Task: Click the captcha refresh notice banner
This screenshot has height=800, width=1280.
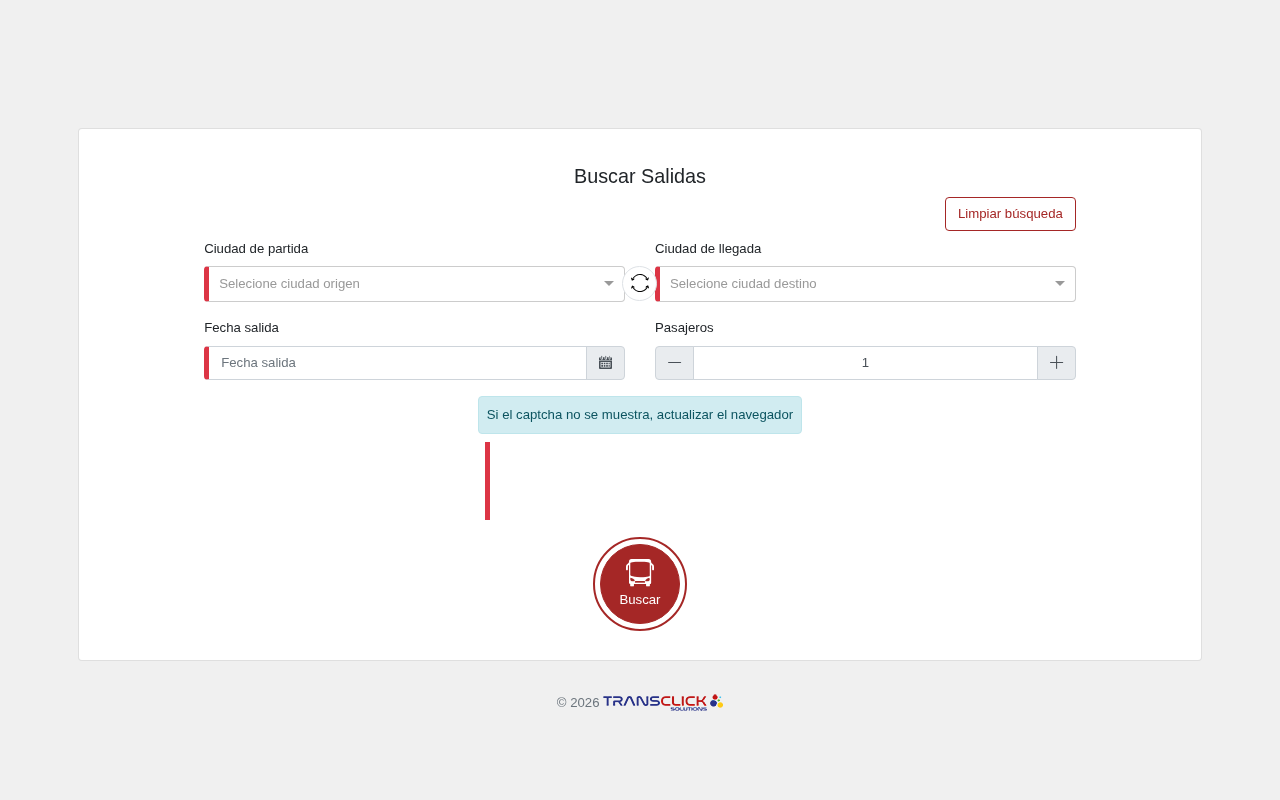Action: 640,415
